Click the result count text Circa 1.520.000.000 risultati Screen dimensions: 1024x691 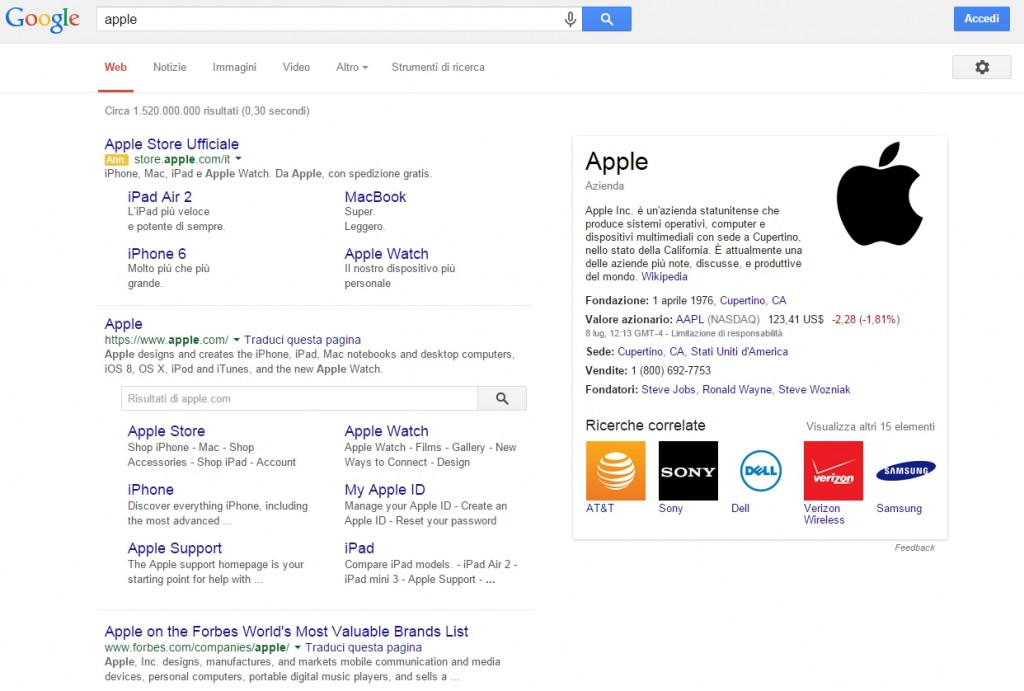click(x=207, y=111)
